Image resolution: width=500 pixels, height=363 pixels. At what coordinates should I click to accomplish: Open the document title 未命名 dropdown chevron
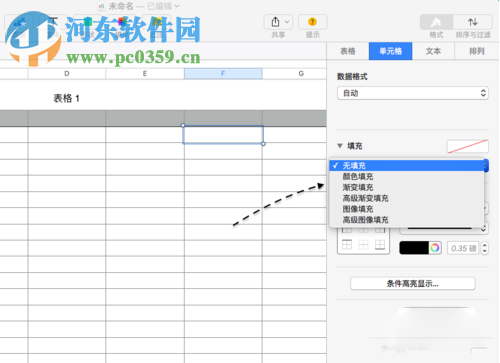click(x=177, y=6)
